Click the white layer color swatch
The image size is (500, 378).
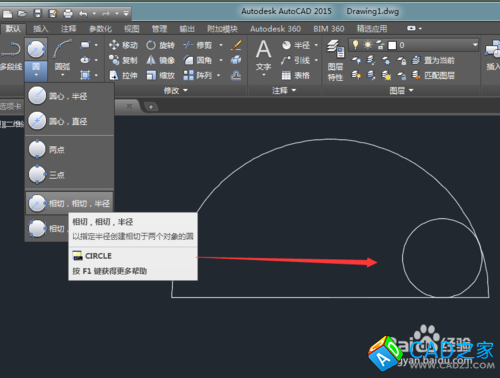click(x=392, y=45)
